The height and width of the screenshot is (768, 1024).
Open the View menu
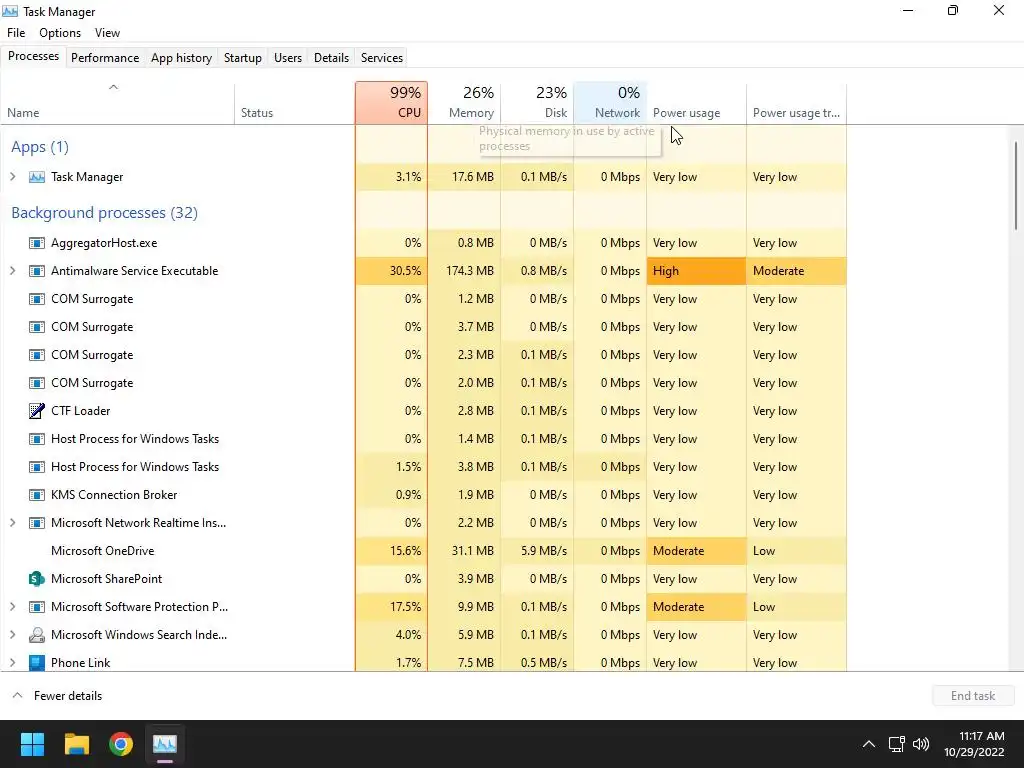(x=107, y=33)
